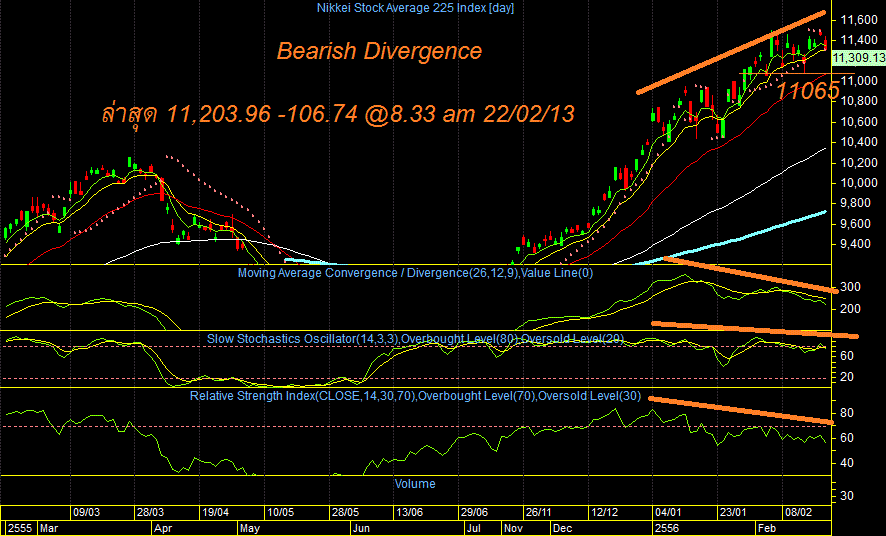Click the 13/06 date marker
886x536 pixels.
click(410, 513)
